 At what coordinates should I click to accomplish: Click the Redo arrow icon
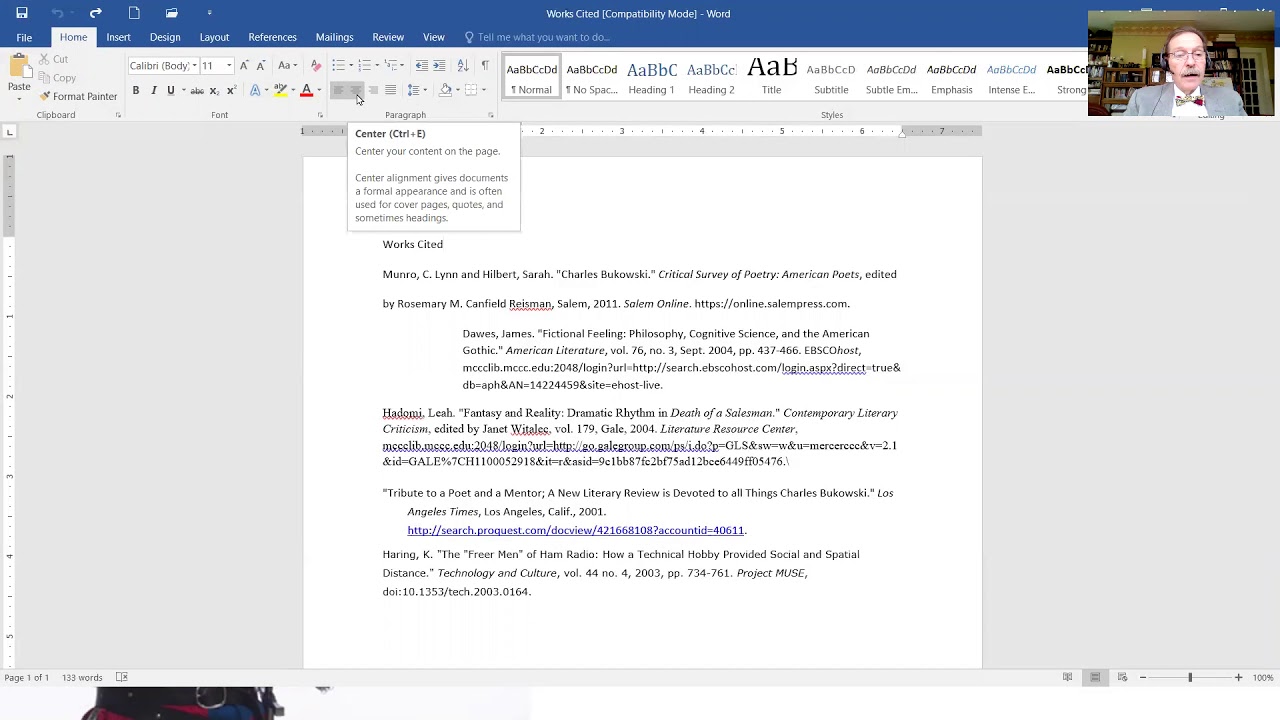[x=95, y=13]
